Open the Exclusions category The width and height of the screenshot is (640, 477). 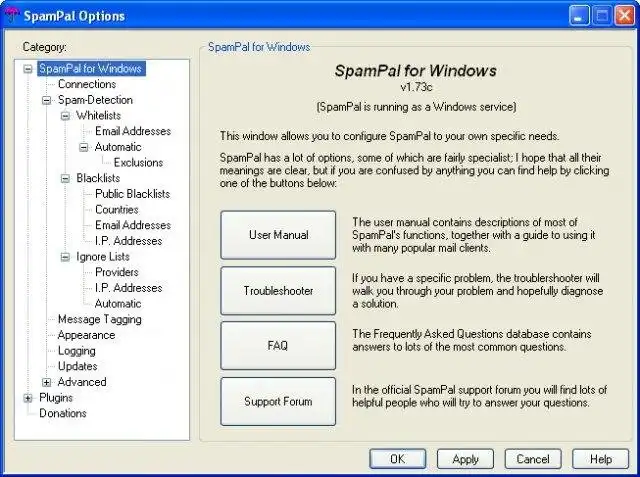tap(138, 162)
